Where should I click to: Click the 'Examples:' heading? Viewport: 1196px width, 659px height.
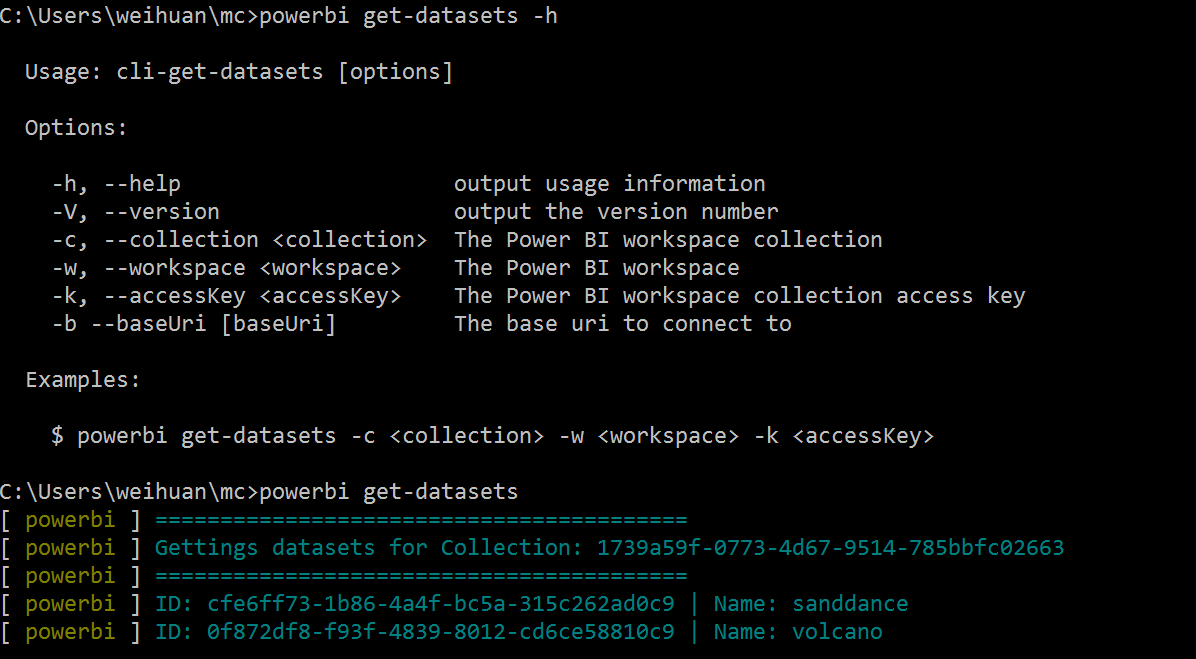point(83,380)
